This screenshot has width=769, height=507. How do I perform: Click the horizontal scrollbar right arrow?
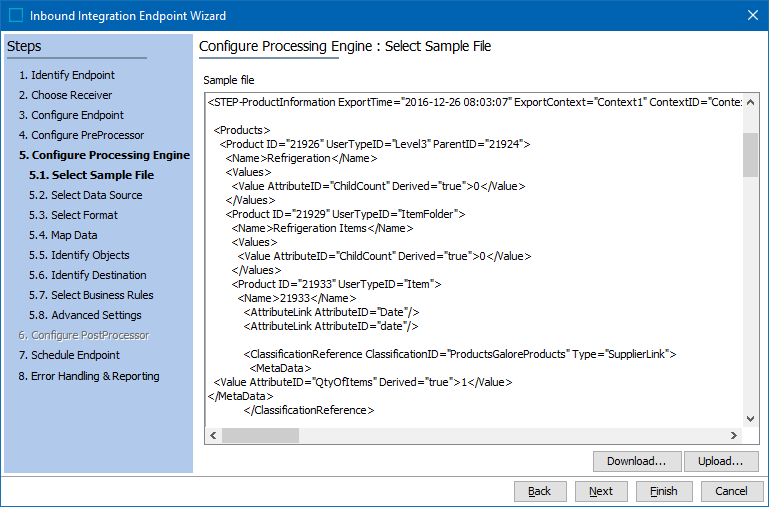click(x=734, y=435)
